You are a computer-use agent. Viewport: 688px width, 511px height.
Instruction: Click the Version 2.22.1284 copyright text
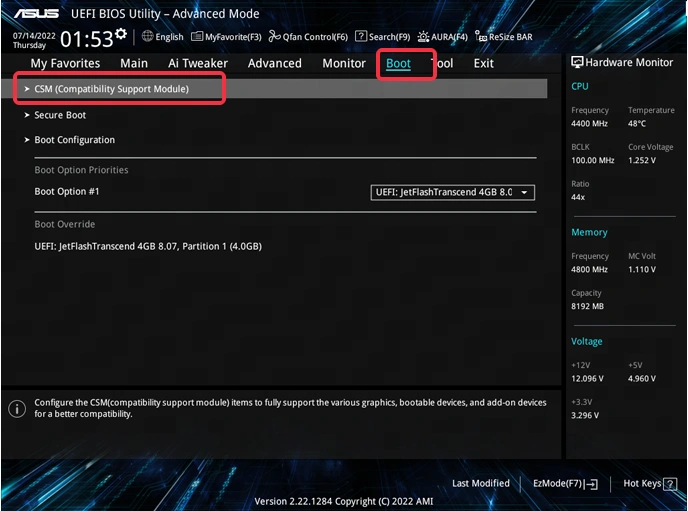click(344, 501)
